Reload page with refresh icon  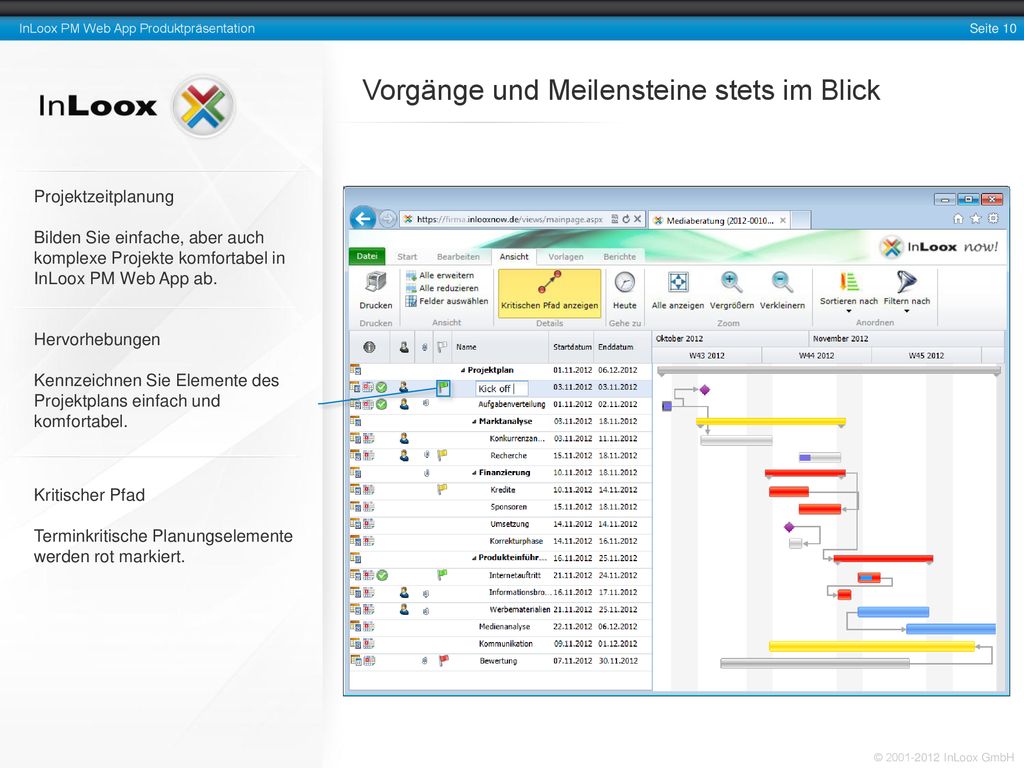626,219
